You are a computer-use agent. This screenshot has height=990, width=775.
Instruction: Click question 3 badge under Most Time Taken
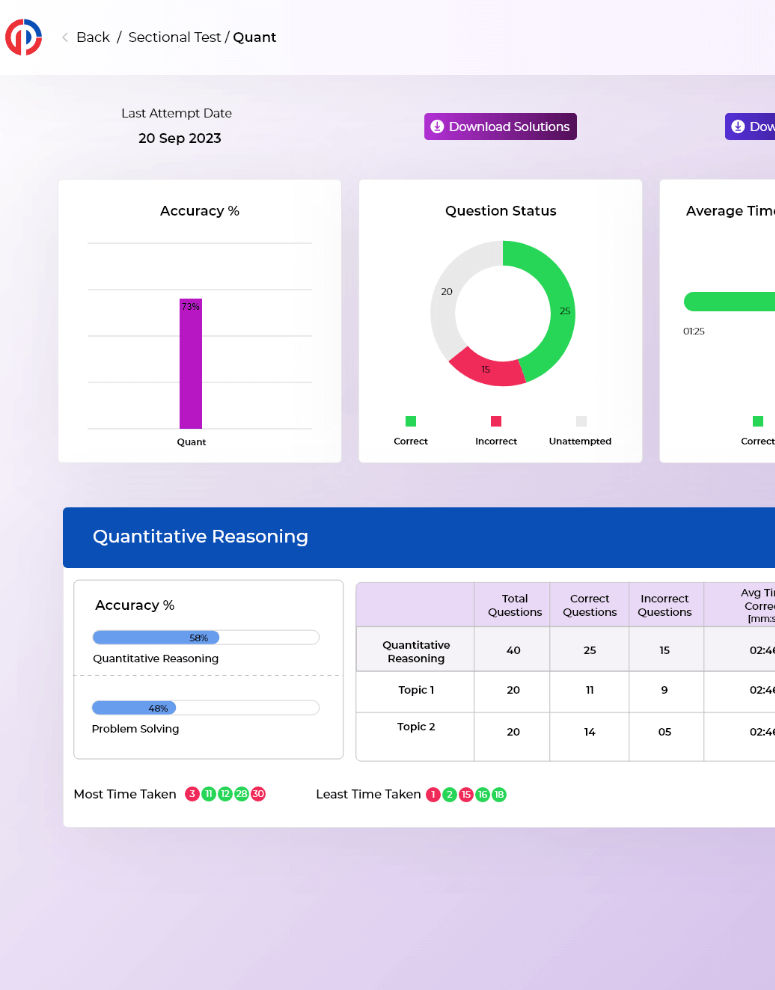point(192,794)
